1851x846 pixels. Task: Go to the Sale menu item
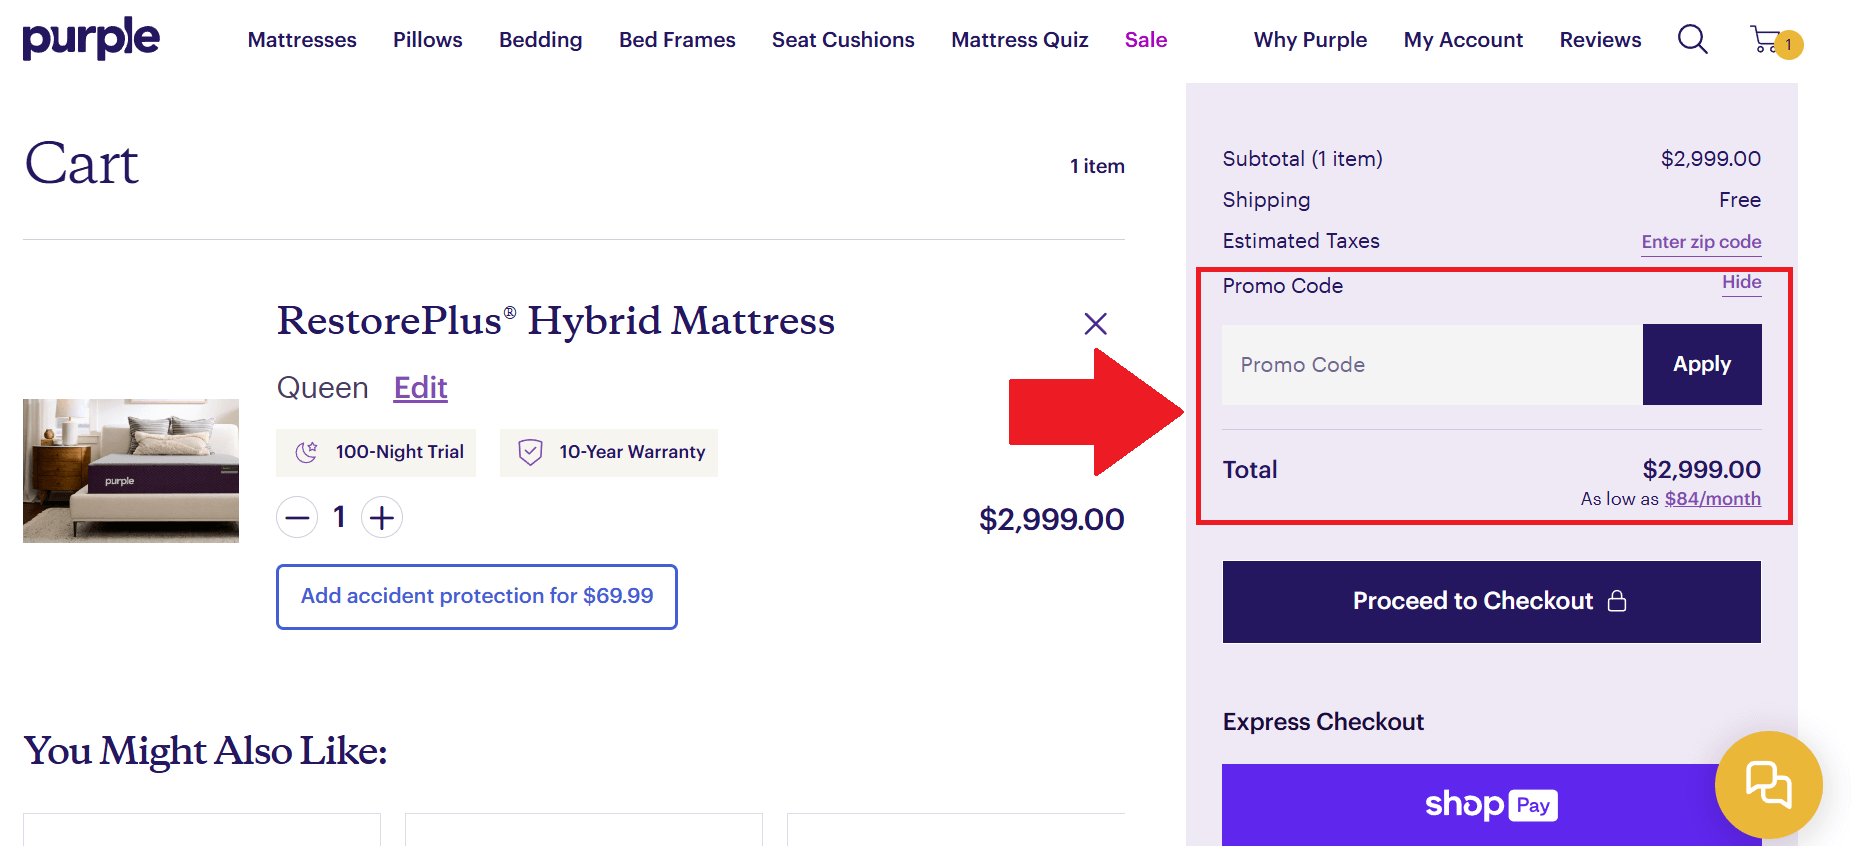pos(1145,40)
